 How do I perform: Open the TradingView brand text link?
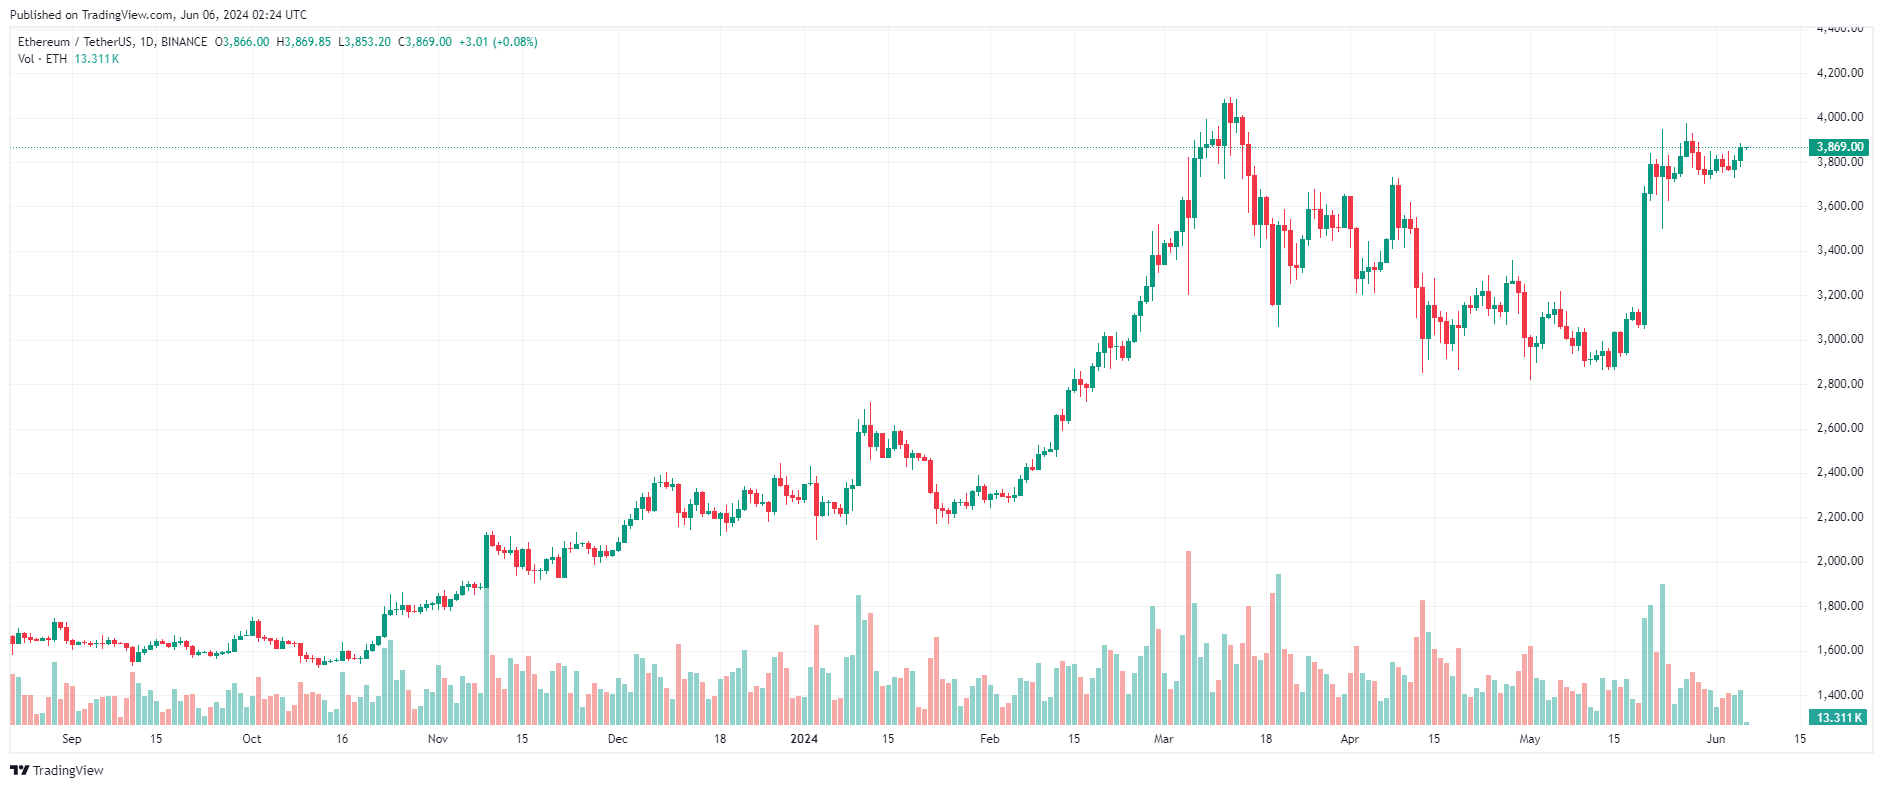tap(68, 770)
